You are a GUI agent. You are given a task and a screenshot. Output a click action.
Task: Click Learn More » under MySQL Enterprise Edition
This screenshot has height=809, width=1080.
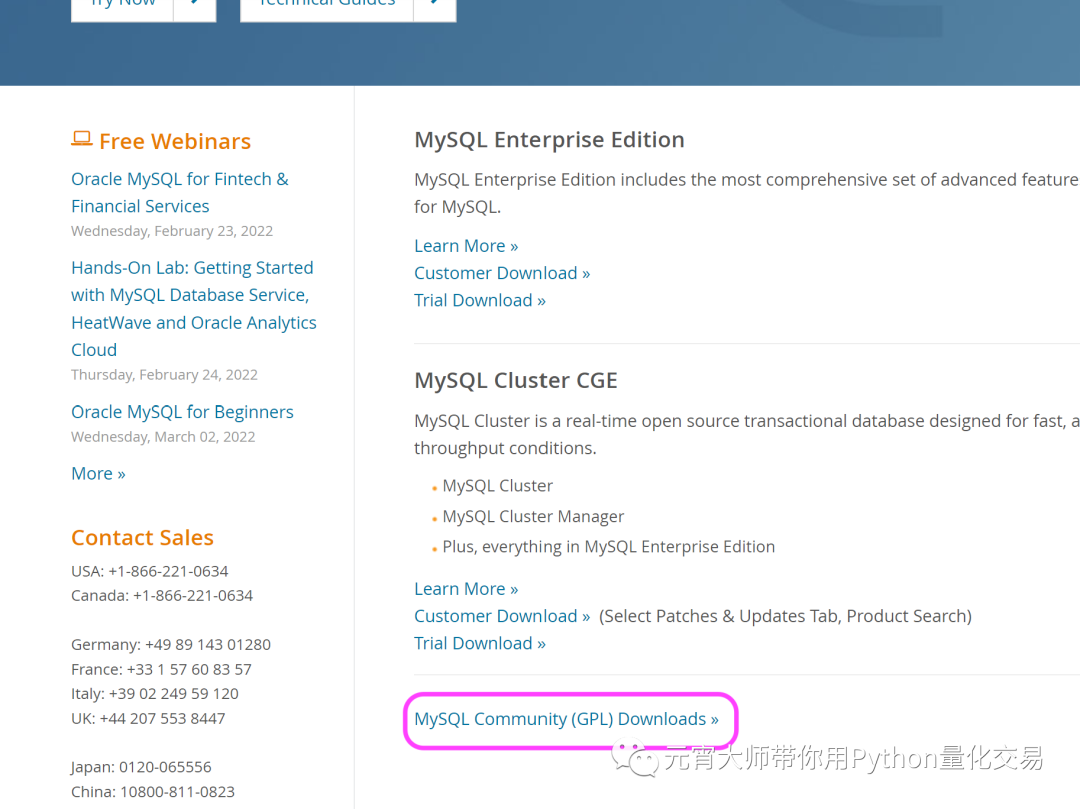[466, 246]
